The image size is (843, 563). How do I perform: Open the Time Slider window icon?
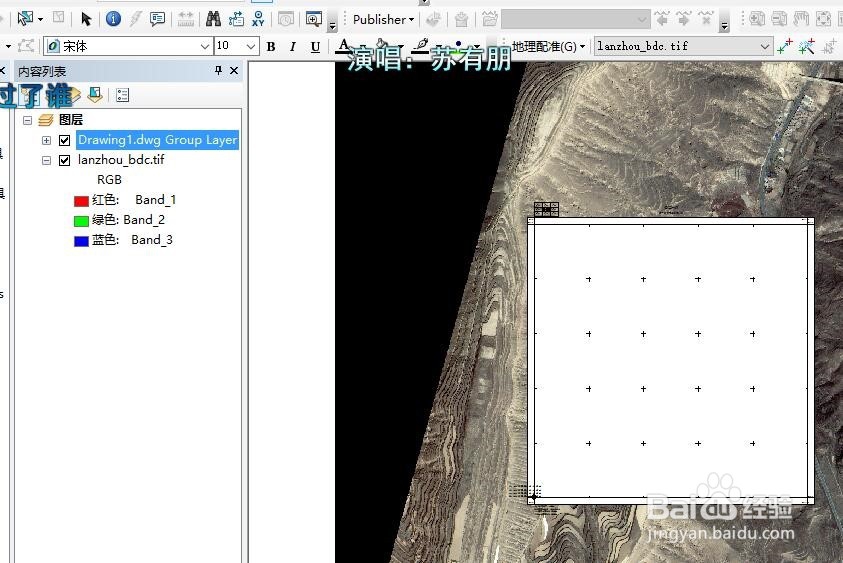(x=286, y=20)
